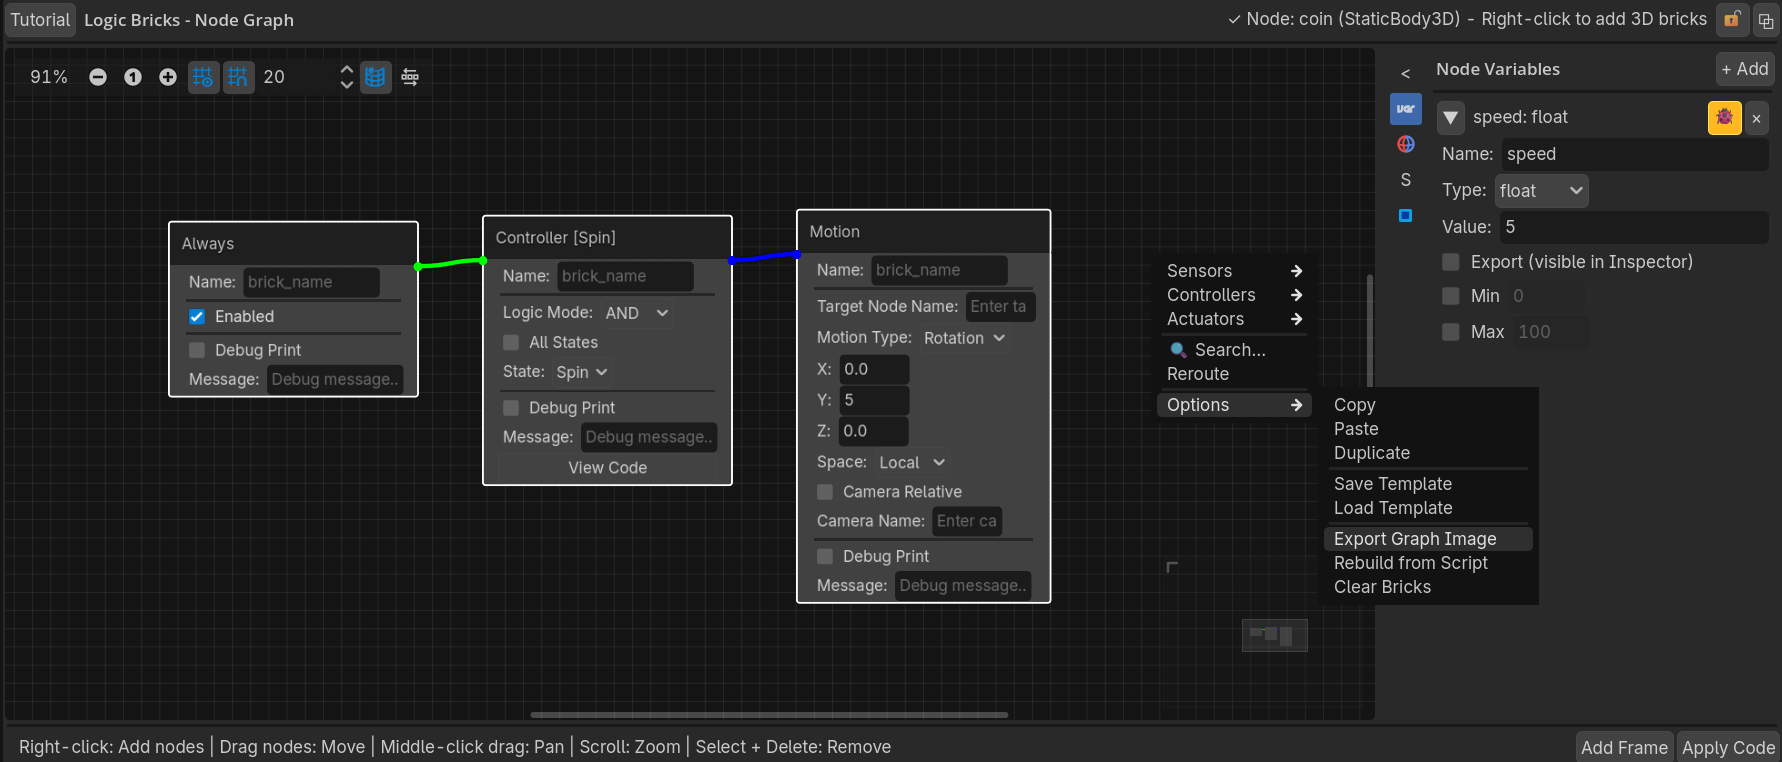Expand the Sensors submenu
Image resolution: width=1782 pixels, height=762 pixels.
(1234, 271)
